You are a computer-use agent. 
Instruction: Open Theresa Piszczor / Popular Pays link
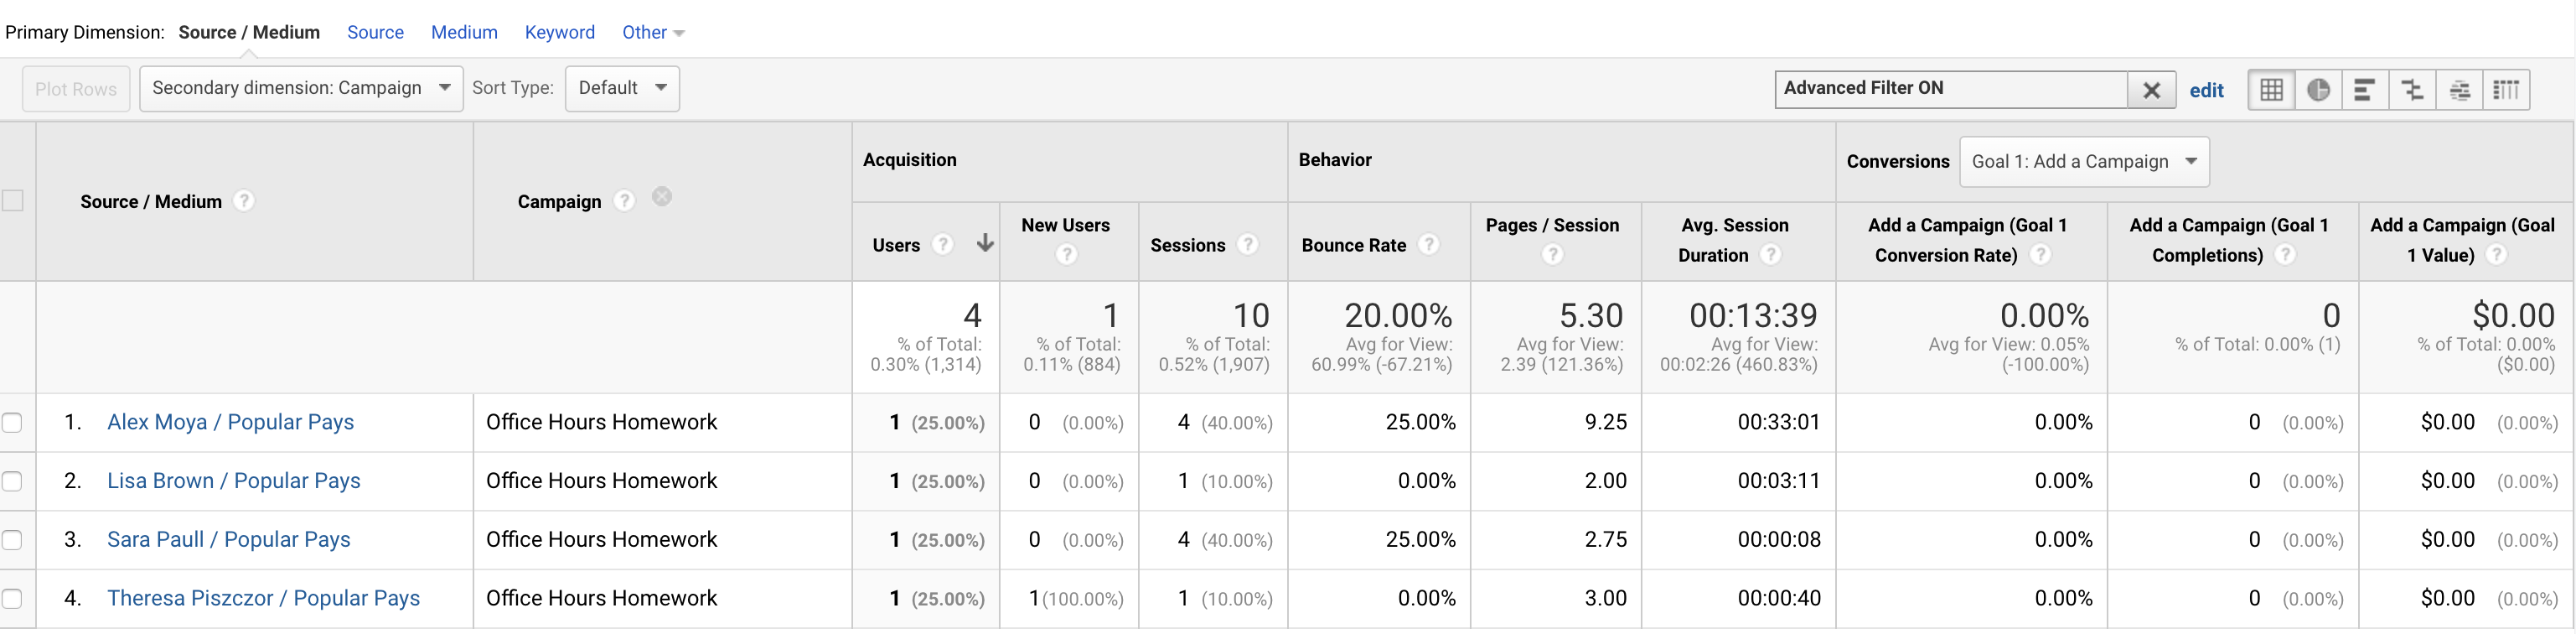(x=263, y=598)
